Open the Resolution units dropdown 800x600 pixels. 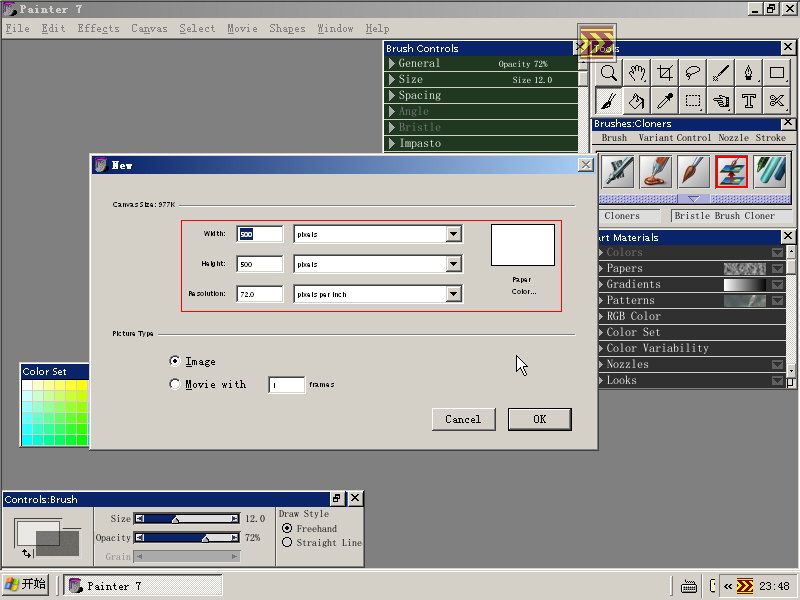pyautogui.click(x=453, y=294)
